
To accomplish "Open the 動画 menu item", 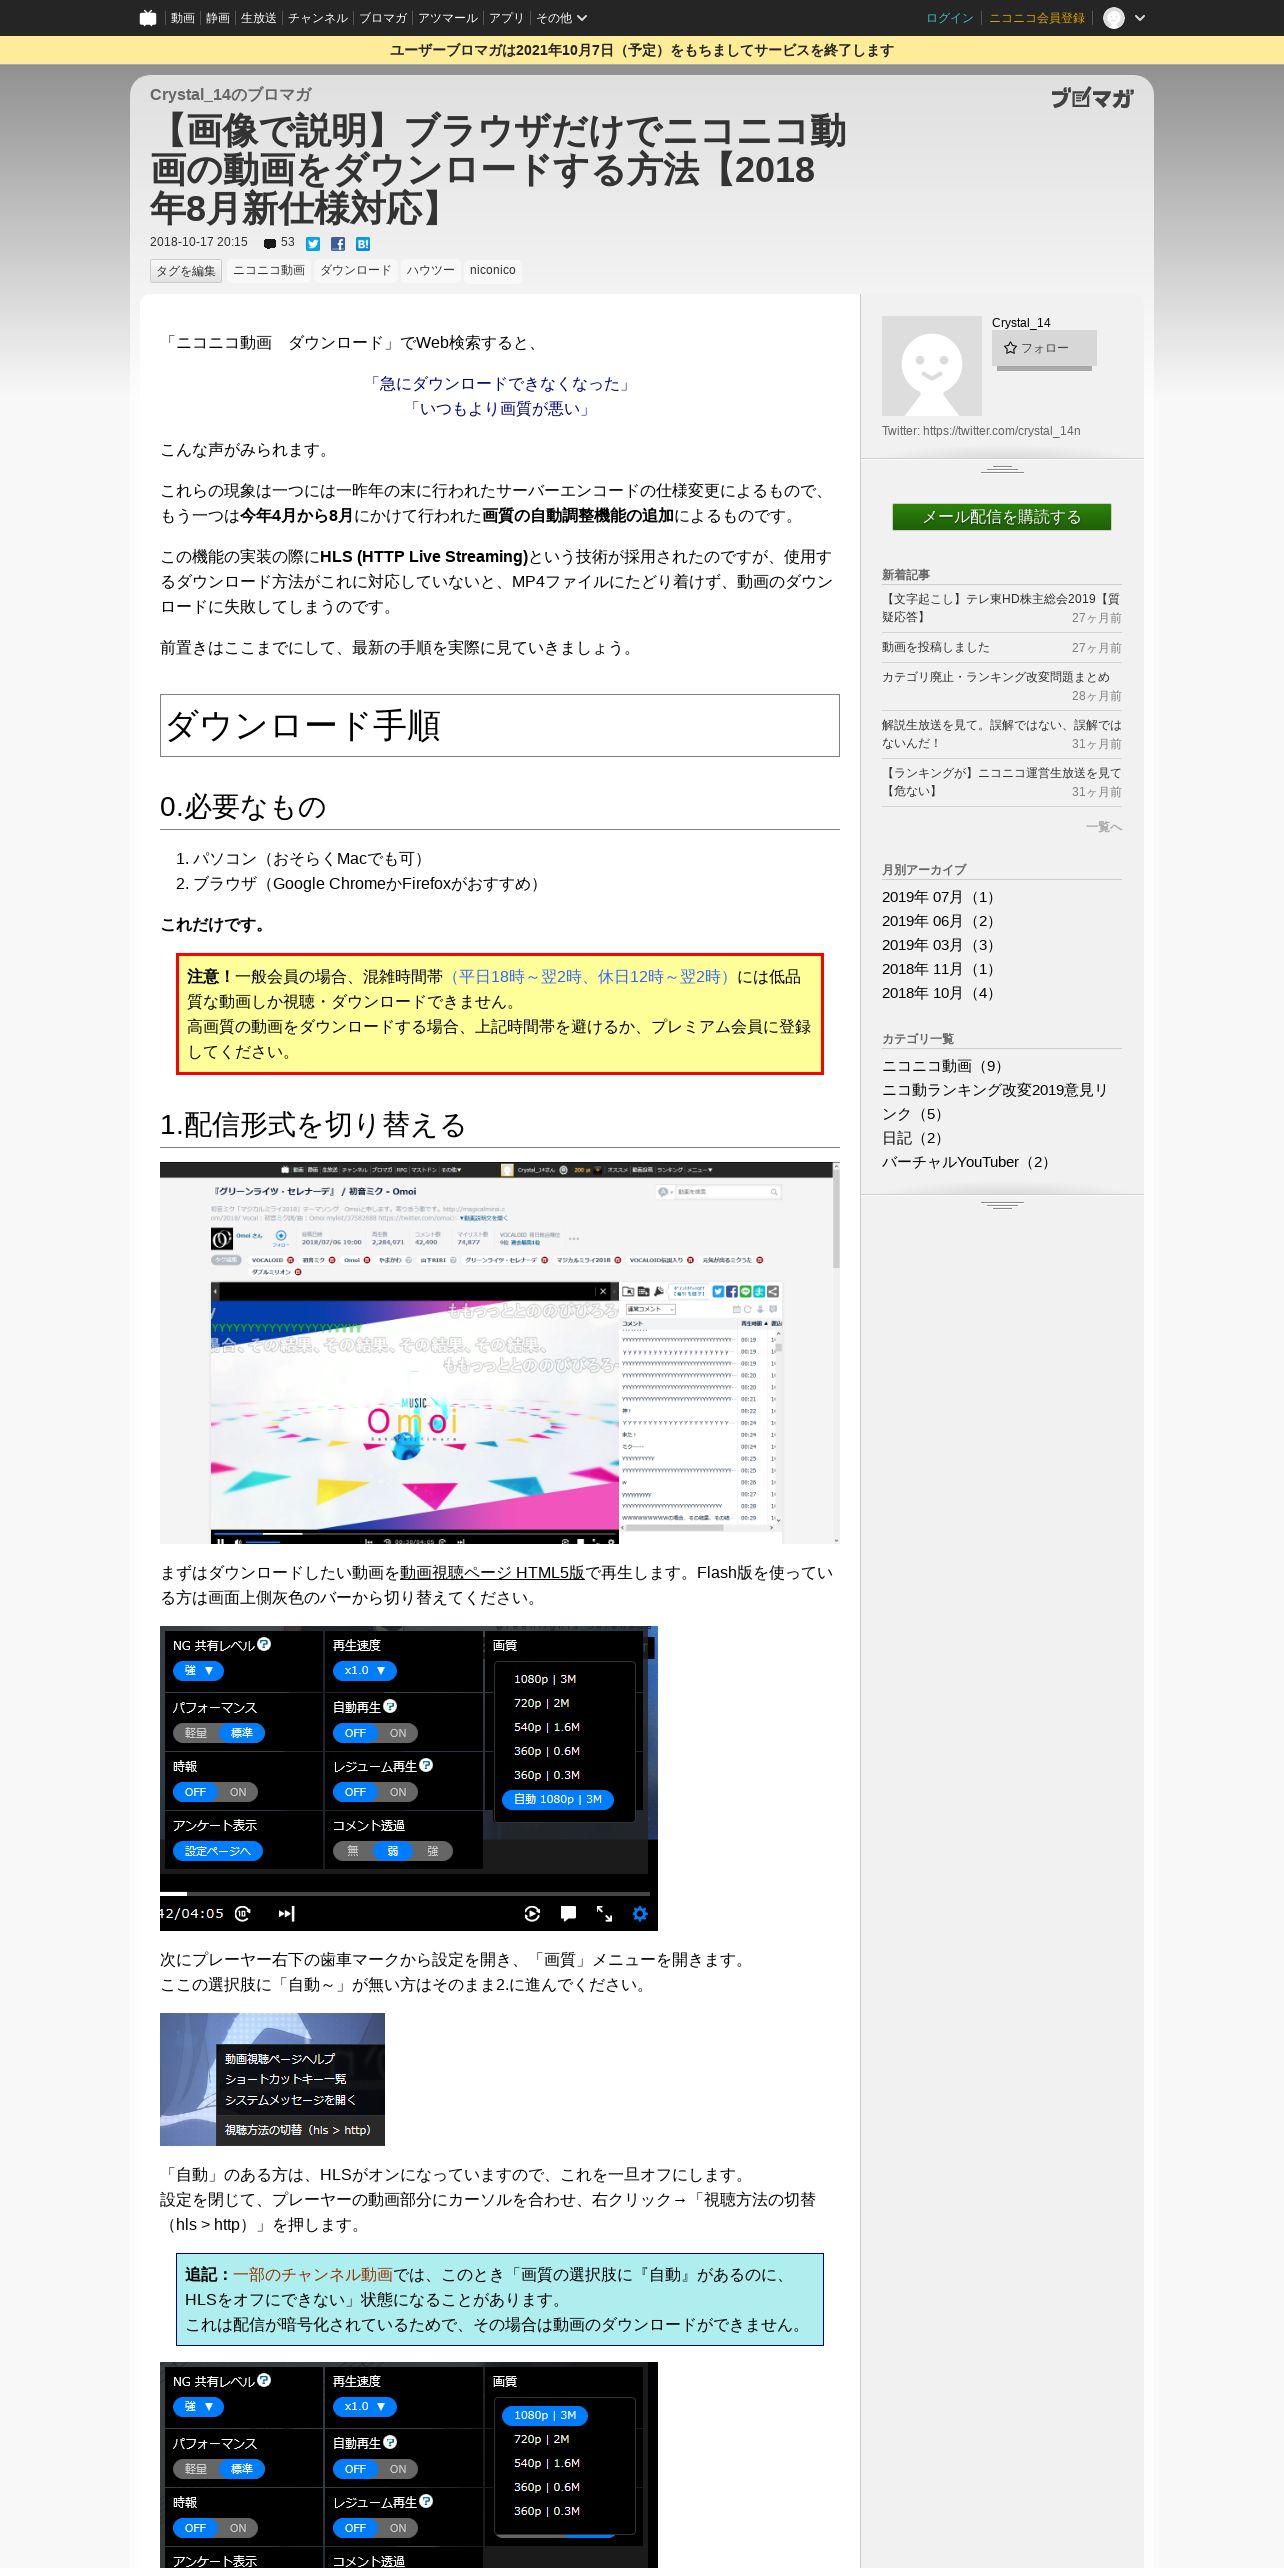I will 182,18.
